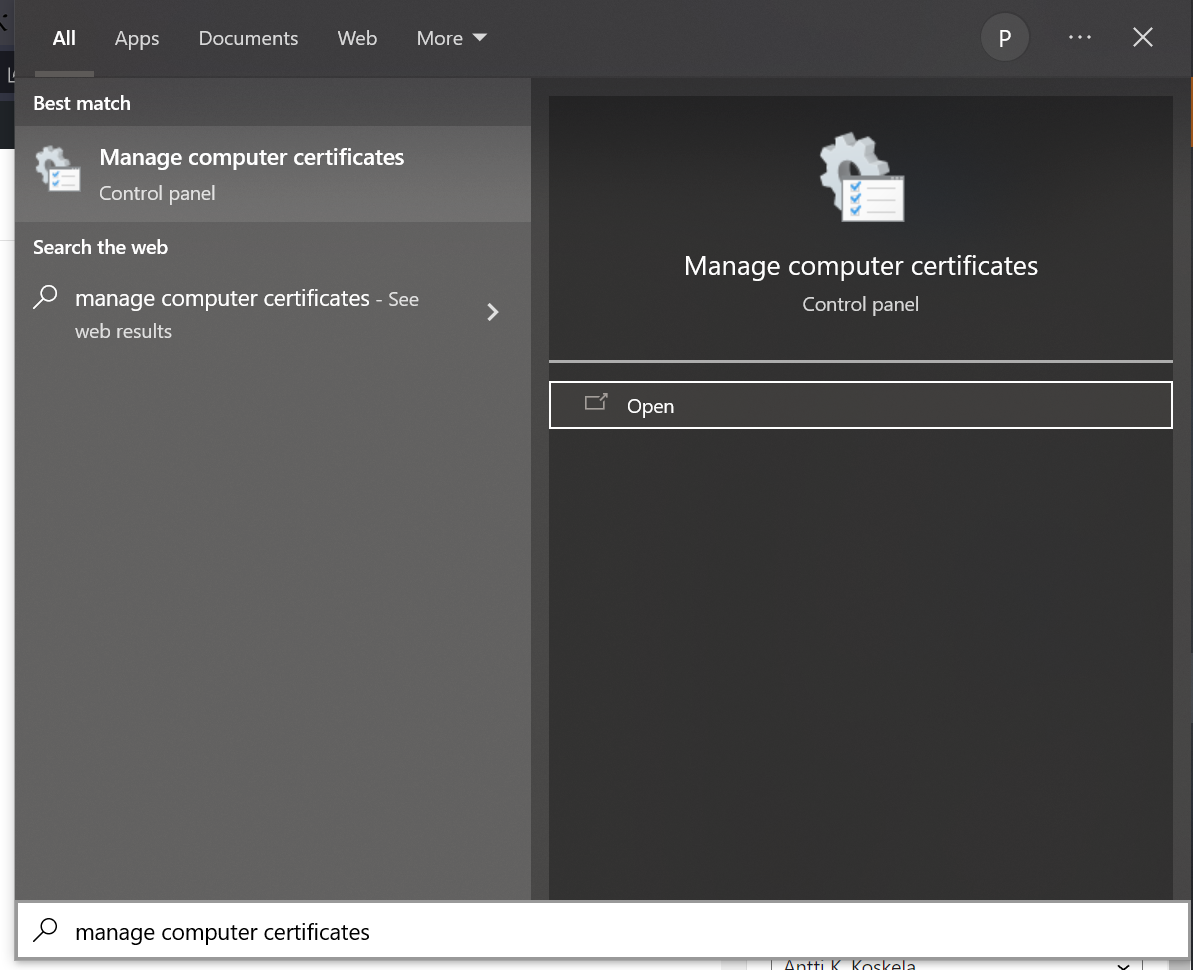The height and width of the screenshot is (970, 1193).
Task: Click the magnifier icon beside the web result
Action: (x=45, y=298)
